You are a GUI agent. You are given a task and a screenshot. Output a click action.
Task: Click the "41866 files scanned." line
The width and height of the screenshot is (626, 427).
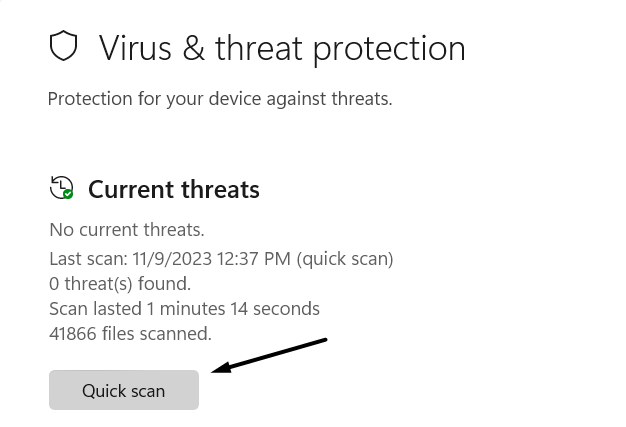click(130, 333)
